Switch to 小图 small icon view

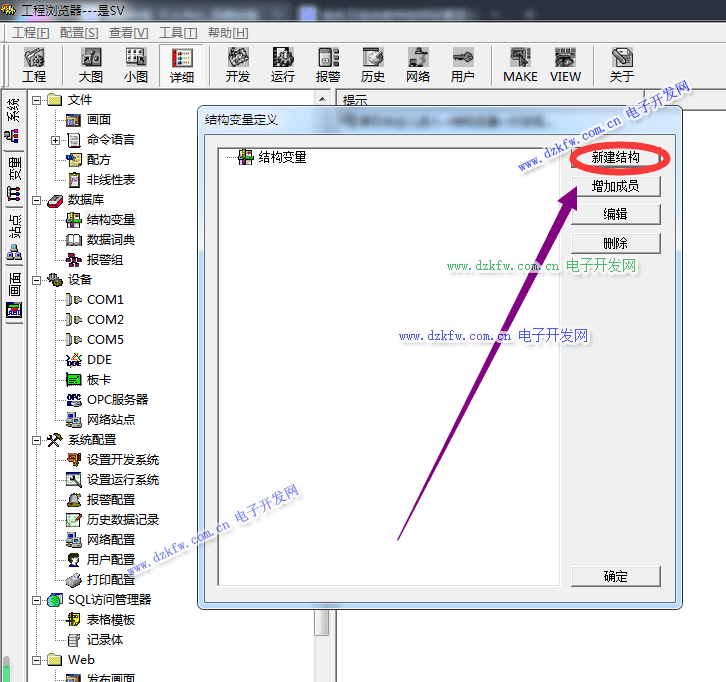click(136, 65)
